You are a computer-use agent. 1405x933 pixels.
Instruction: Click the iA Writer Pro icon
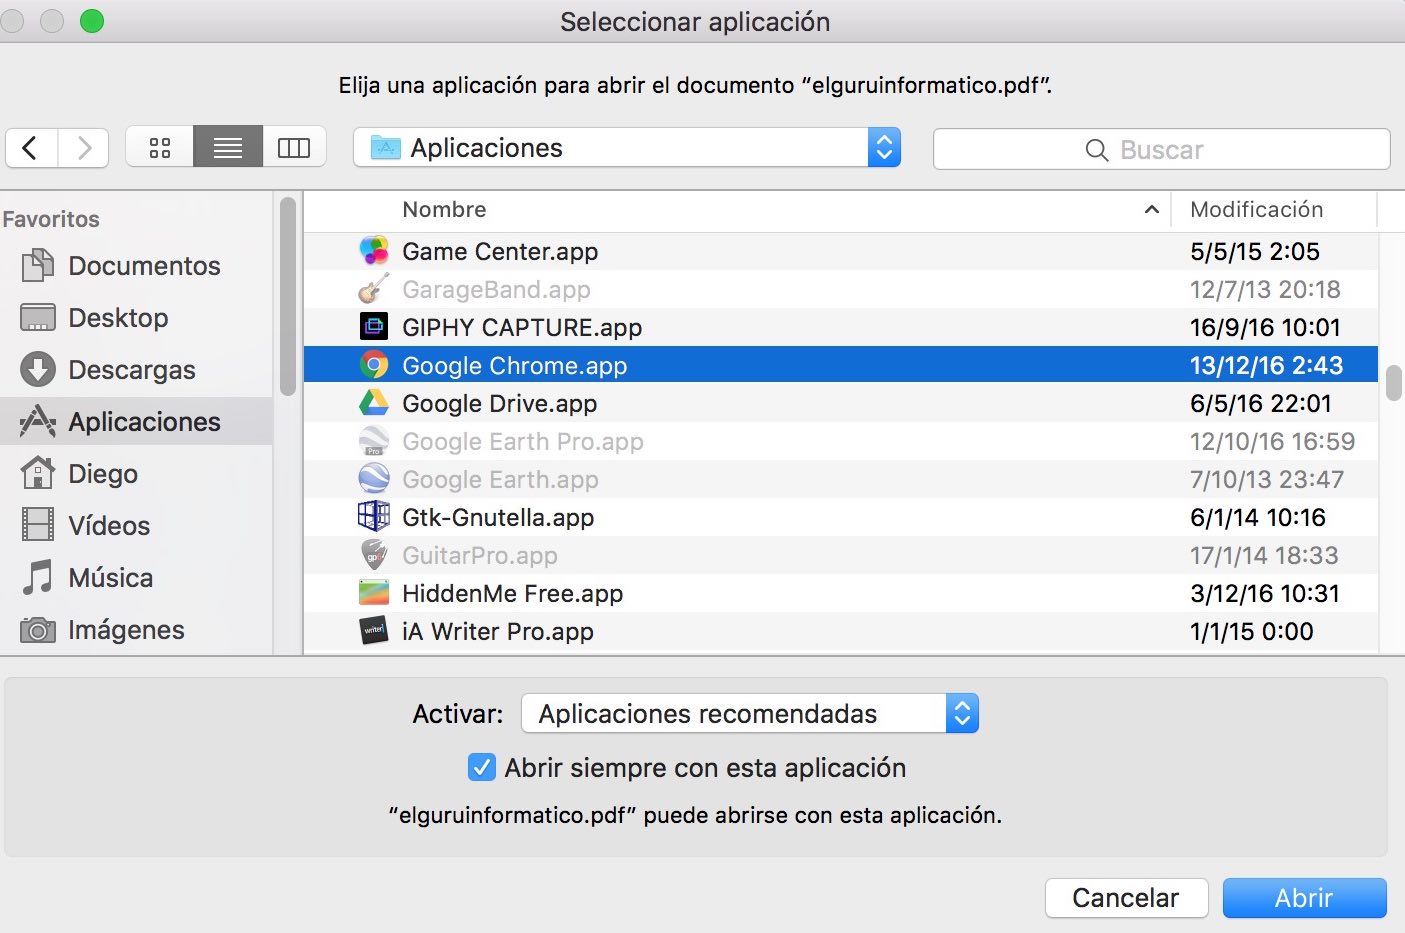[x=374, y=631]
